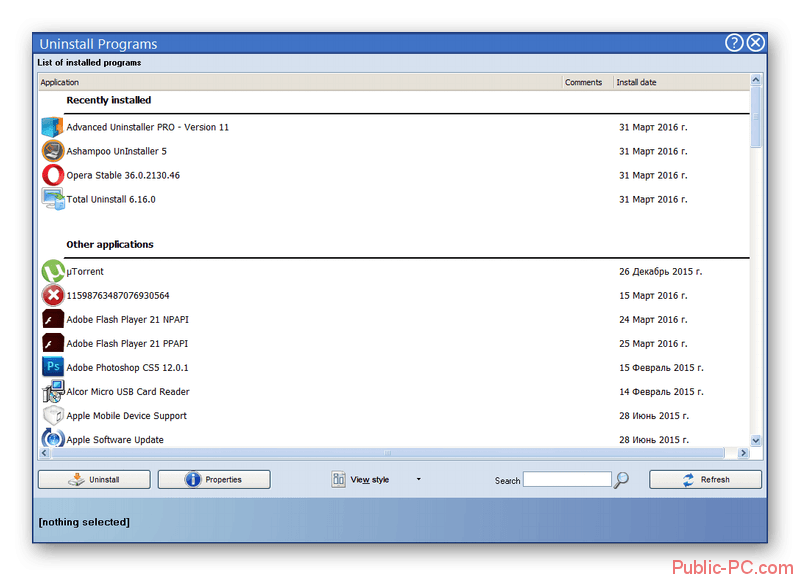
Task: Select Adobe Flash Player 21 NPAPI text
Action: 128,319
